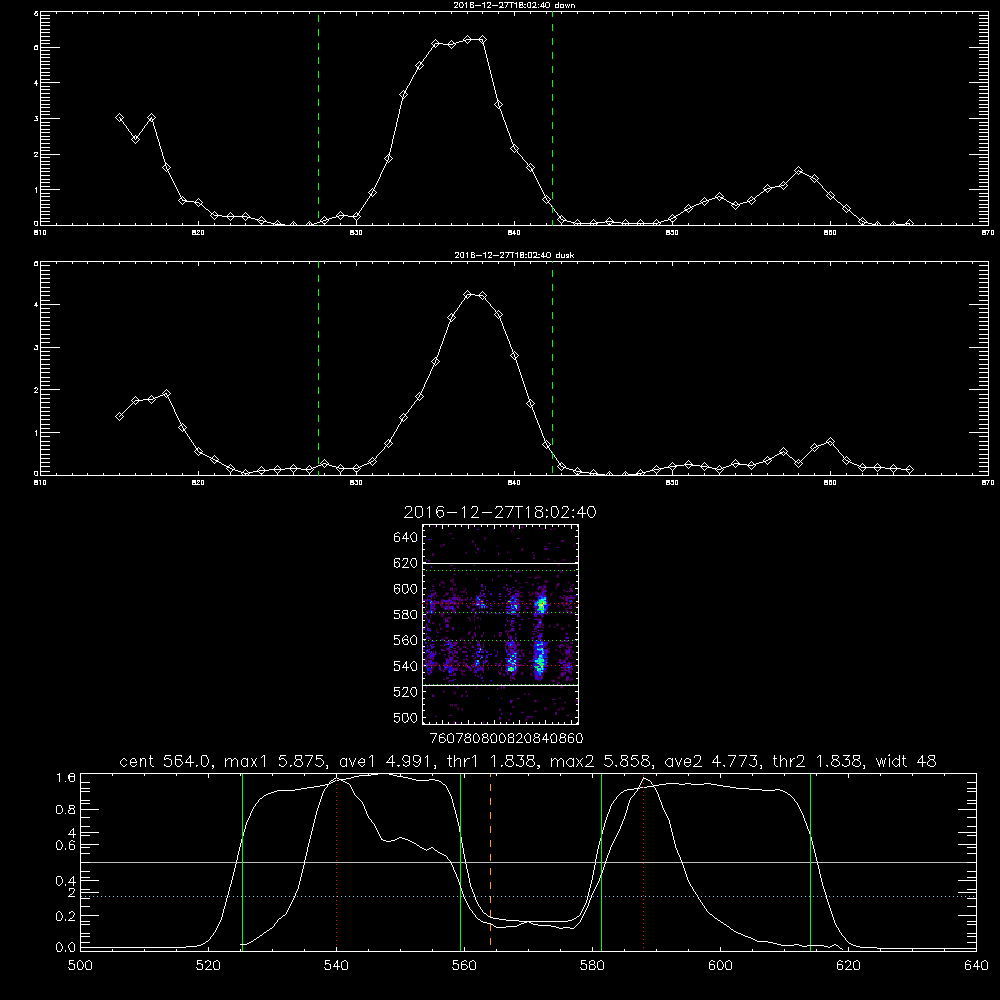Click the "830" x-axis label of dusk plot
The image size is (1000, 1000).
(x=356, y=483)
